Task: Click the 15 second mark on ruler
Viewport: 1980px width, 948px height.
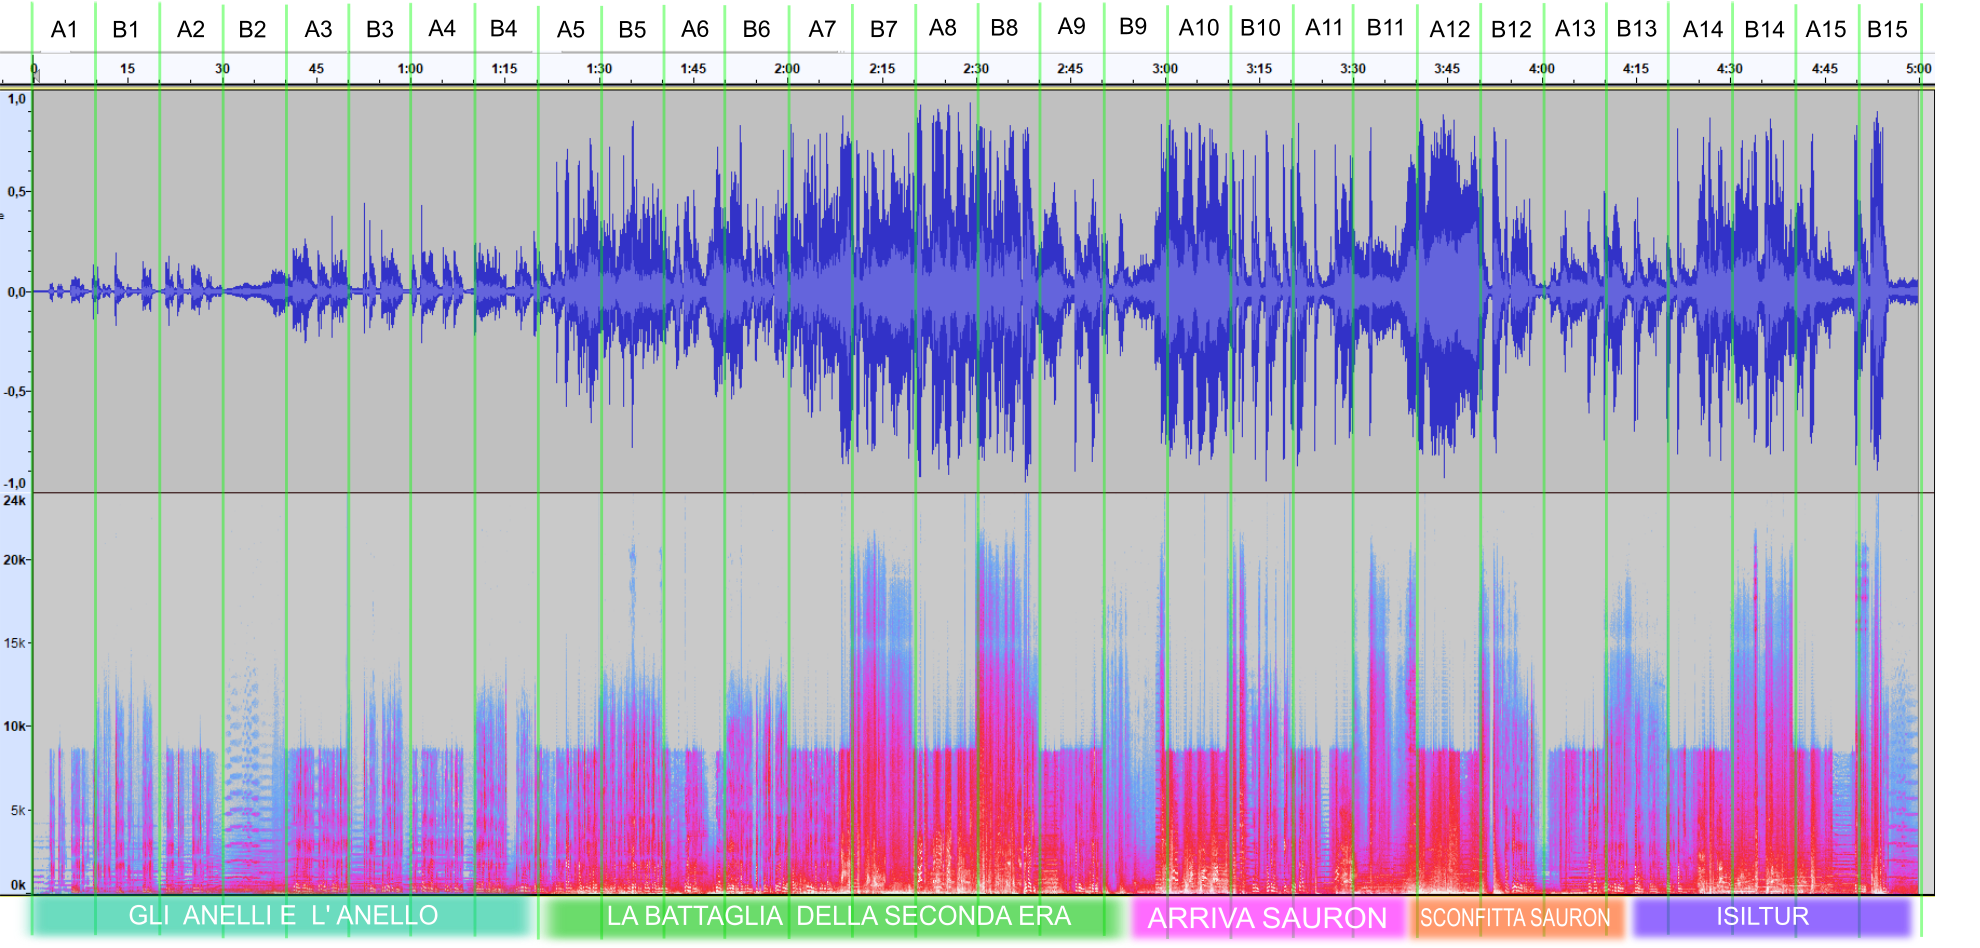Action: (127, 69)
